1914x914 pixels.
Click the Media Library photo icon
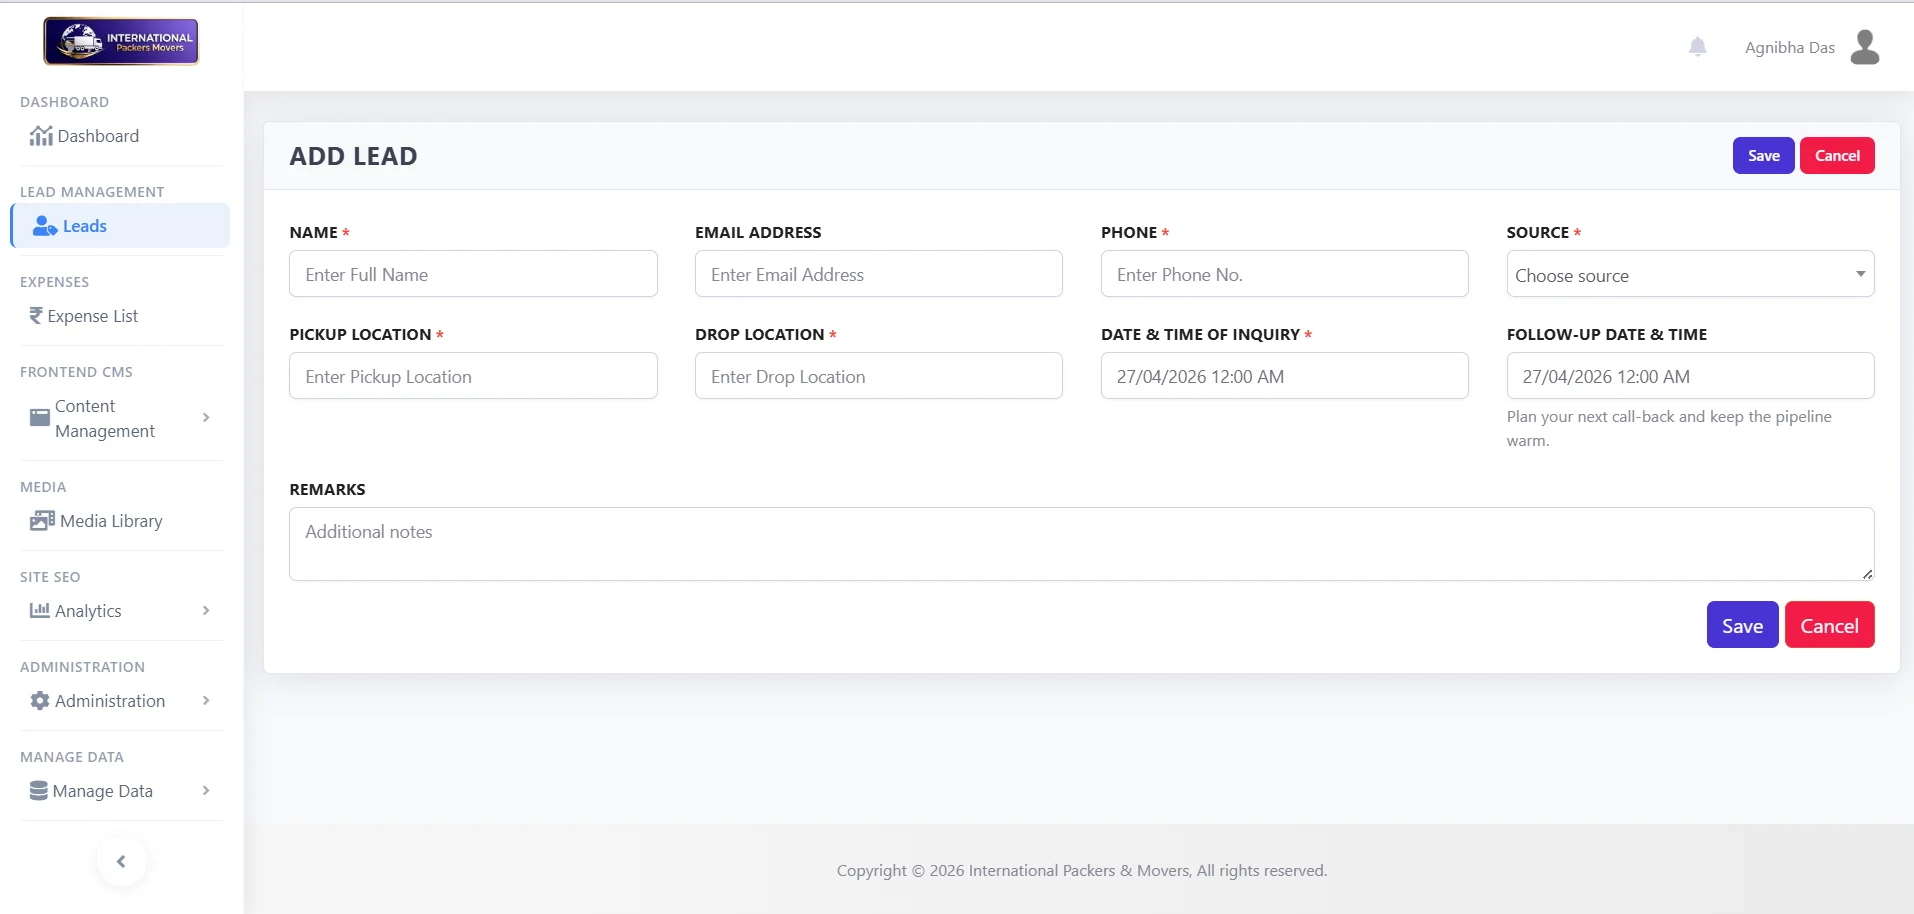coord(42,521)
